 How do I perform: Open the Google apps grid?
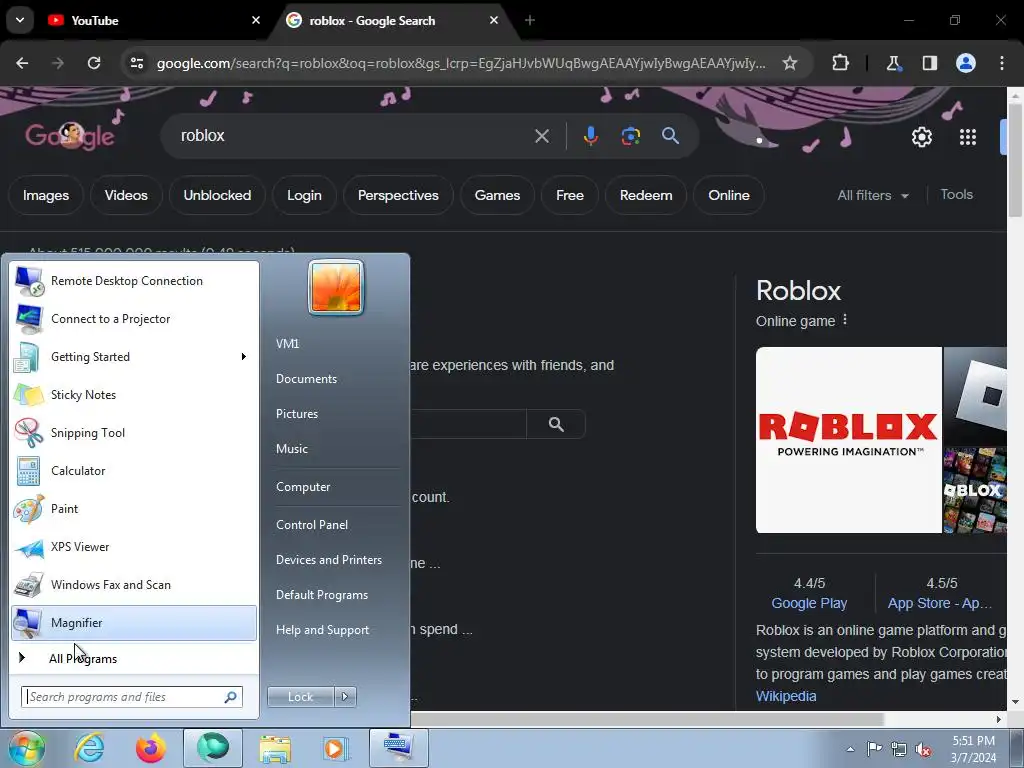point(968,137)
